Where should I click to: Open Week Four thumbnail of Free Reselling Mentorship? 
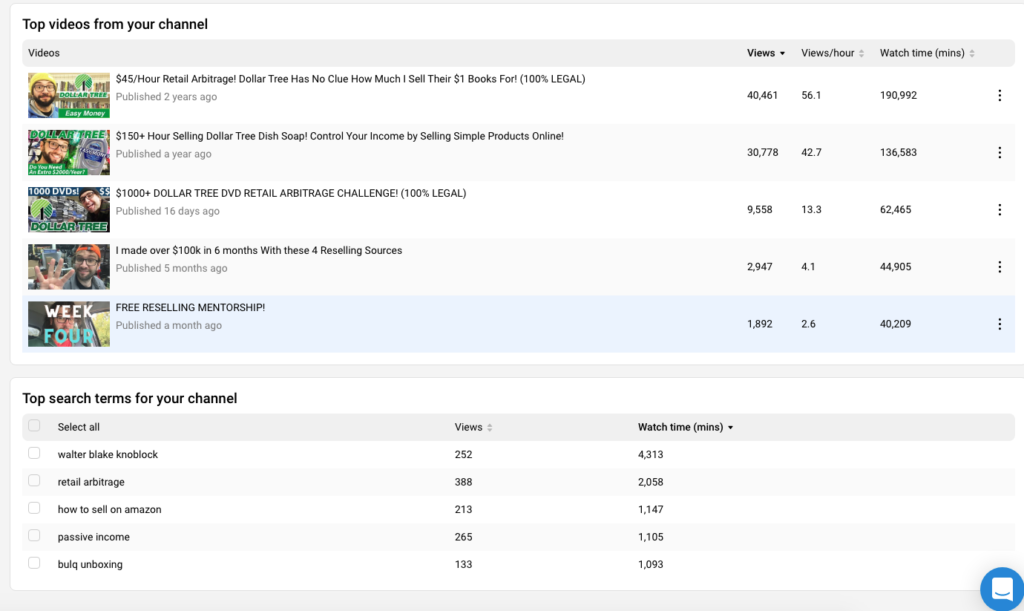[x=69, y=324]
